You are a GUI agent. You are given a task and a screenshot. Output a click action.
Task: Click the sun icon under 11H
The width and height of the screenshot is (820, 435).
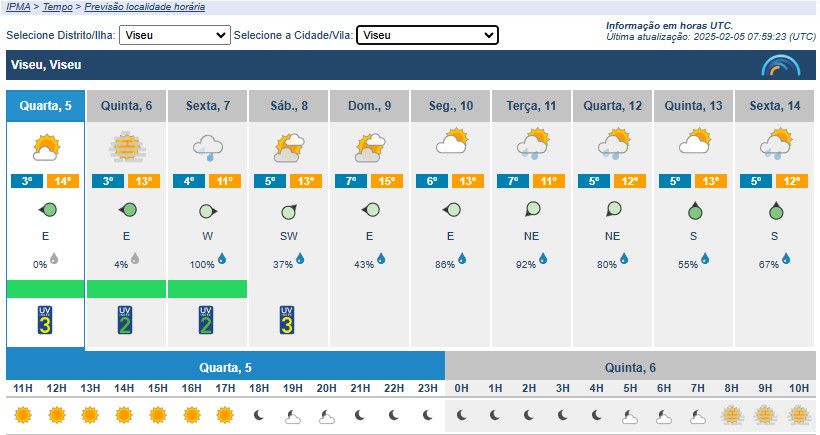[23, 415]
